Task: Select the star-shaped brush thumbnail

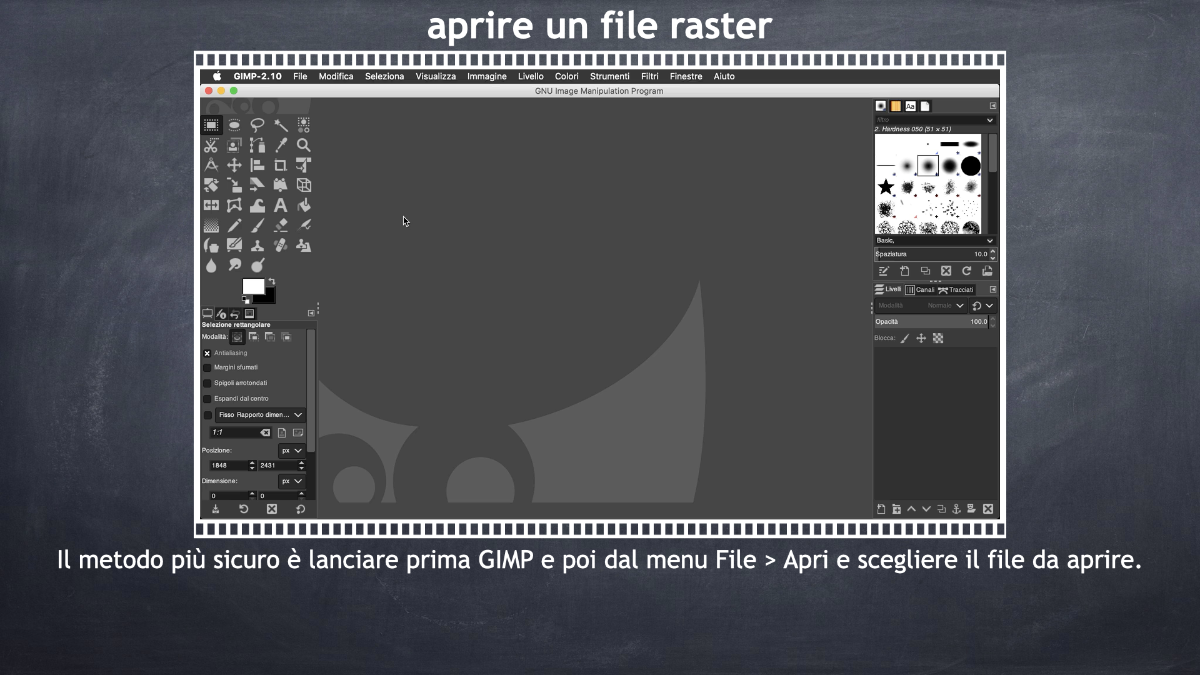Action: coord(886,187)
